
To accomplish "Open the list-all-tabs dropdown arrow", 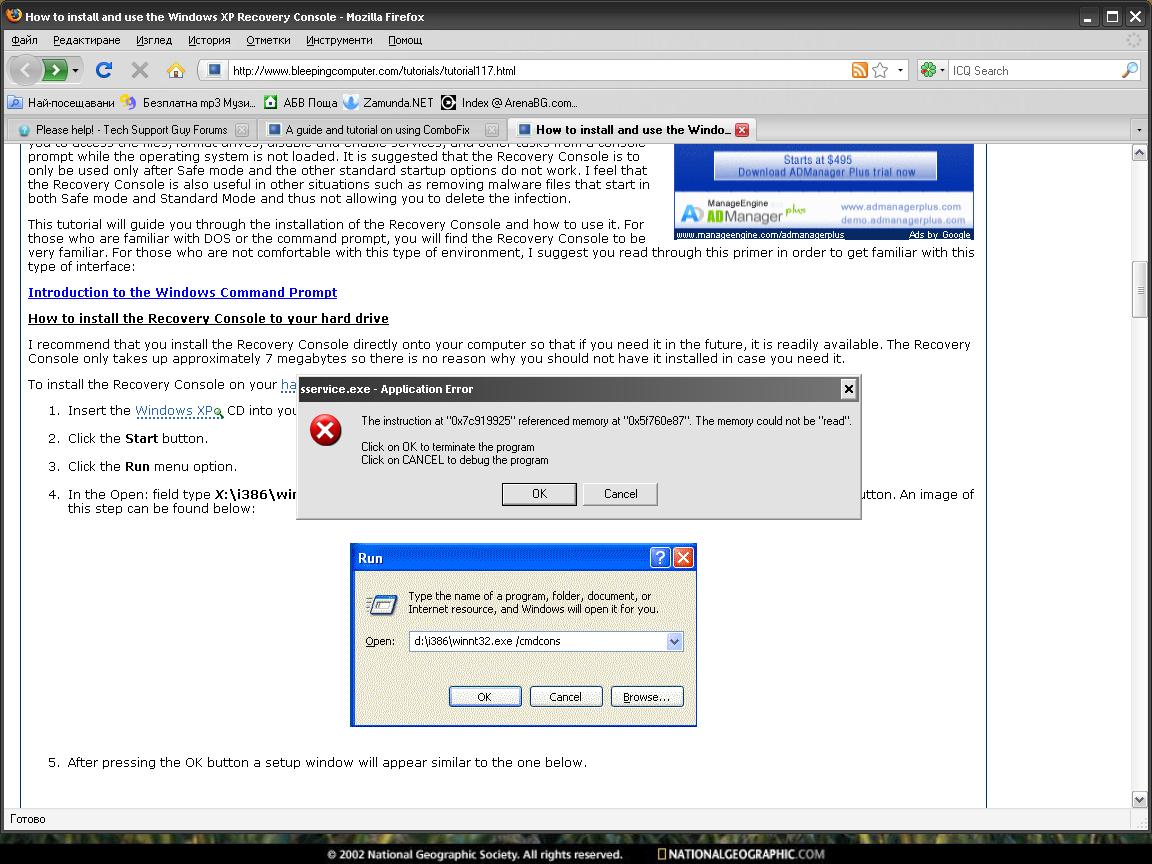I will 1140,130.
